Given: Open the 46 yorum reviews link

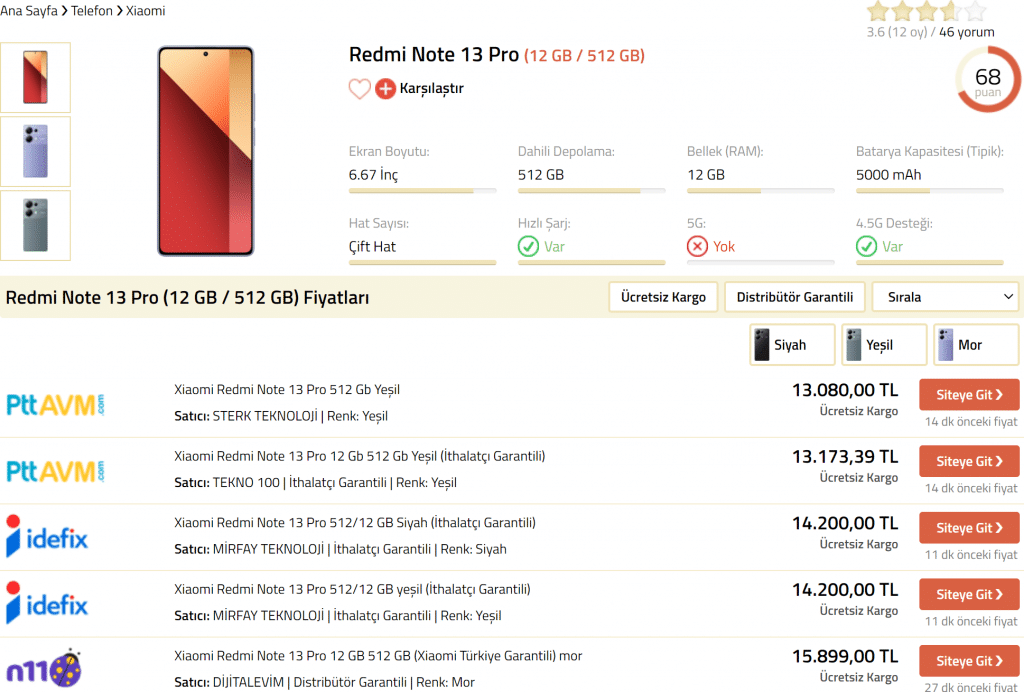Looking at the screenshot, I should (967, 32).
